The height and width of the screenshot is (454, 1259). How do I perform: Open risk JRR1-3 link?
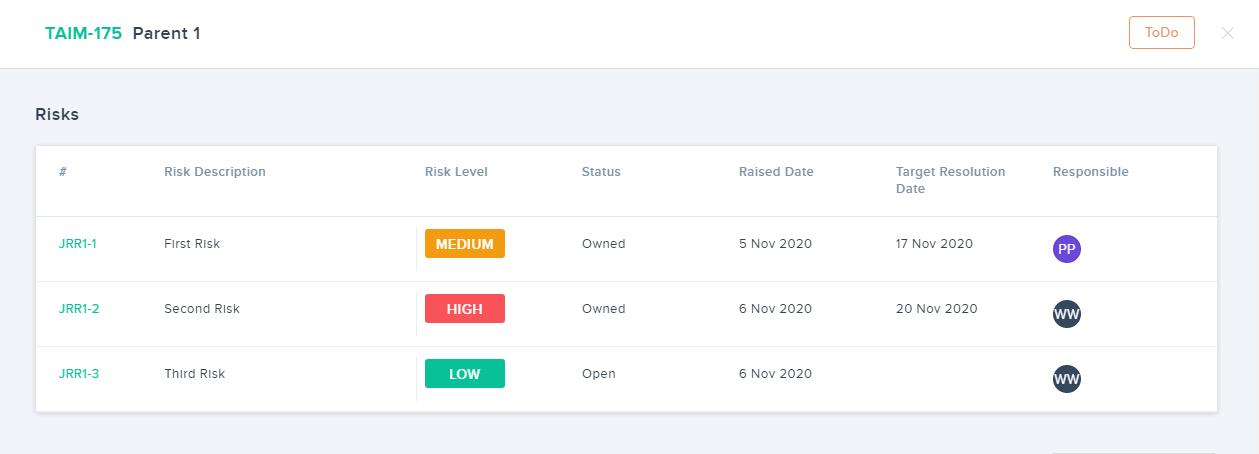[x=79, y=373]
